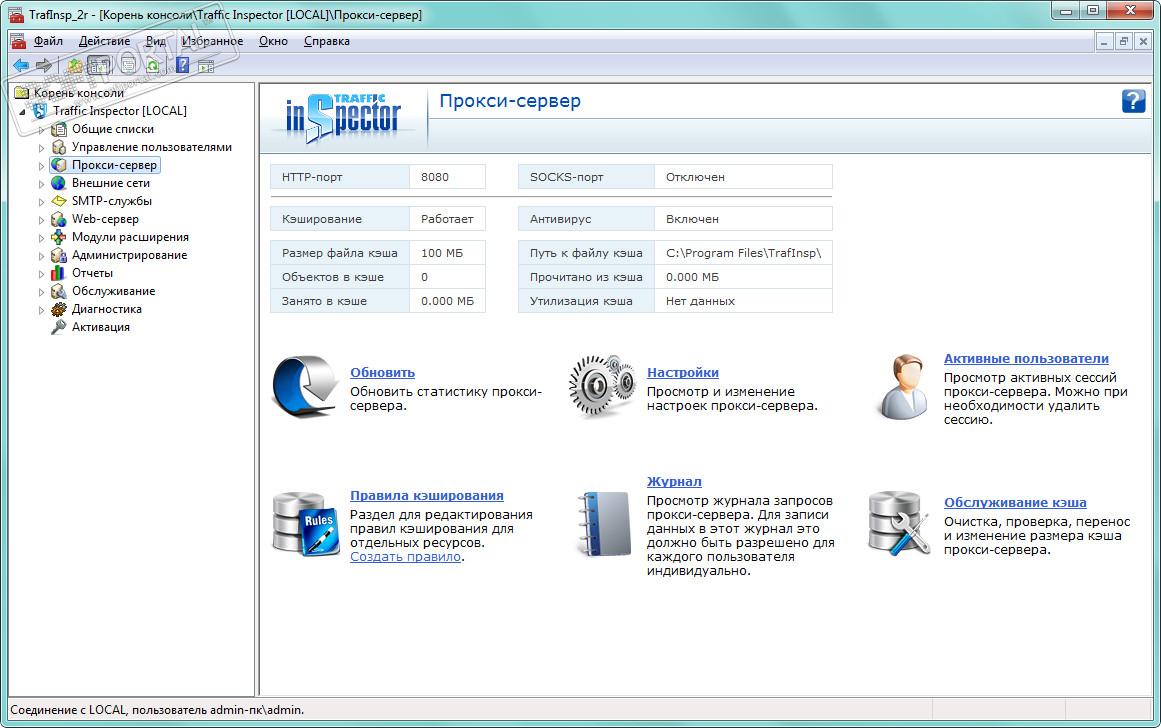Open the Активные пользователи link

pos(1026,358)
